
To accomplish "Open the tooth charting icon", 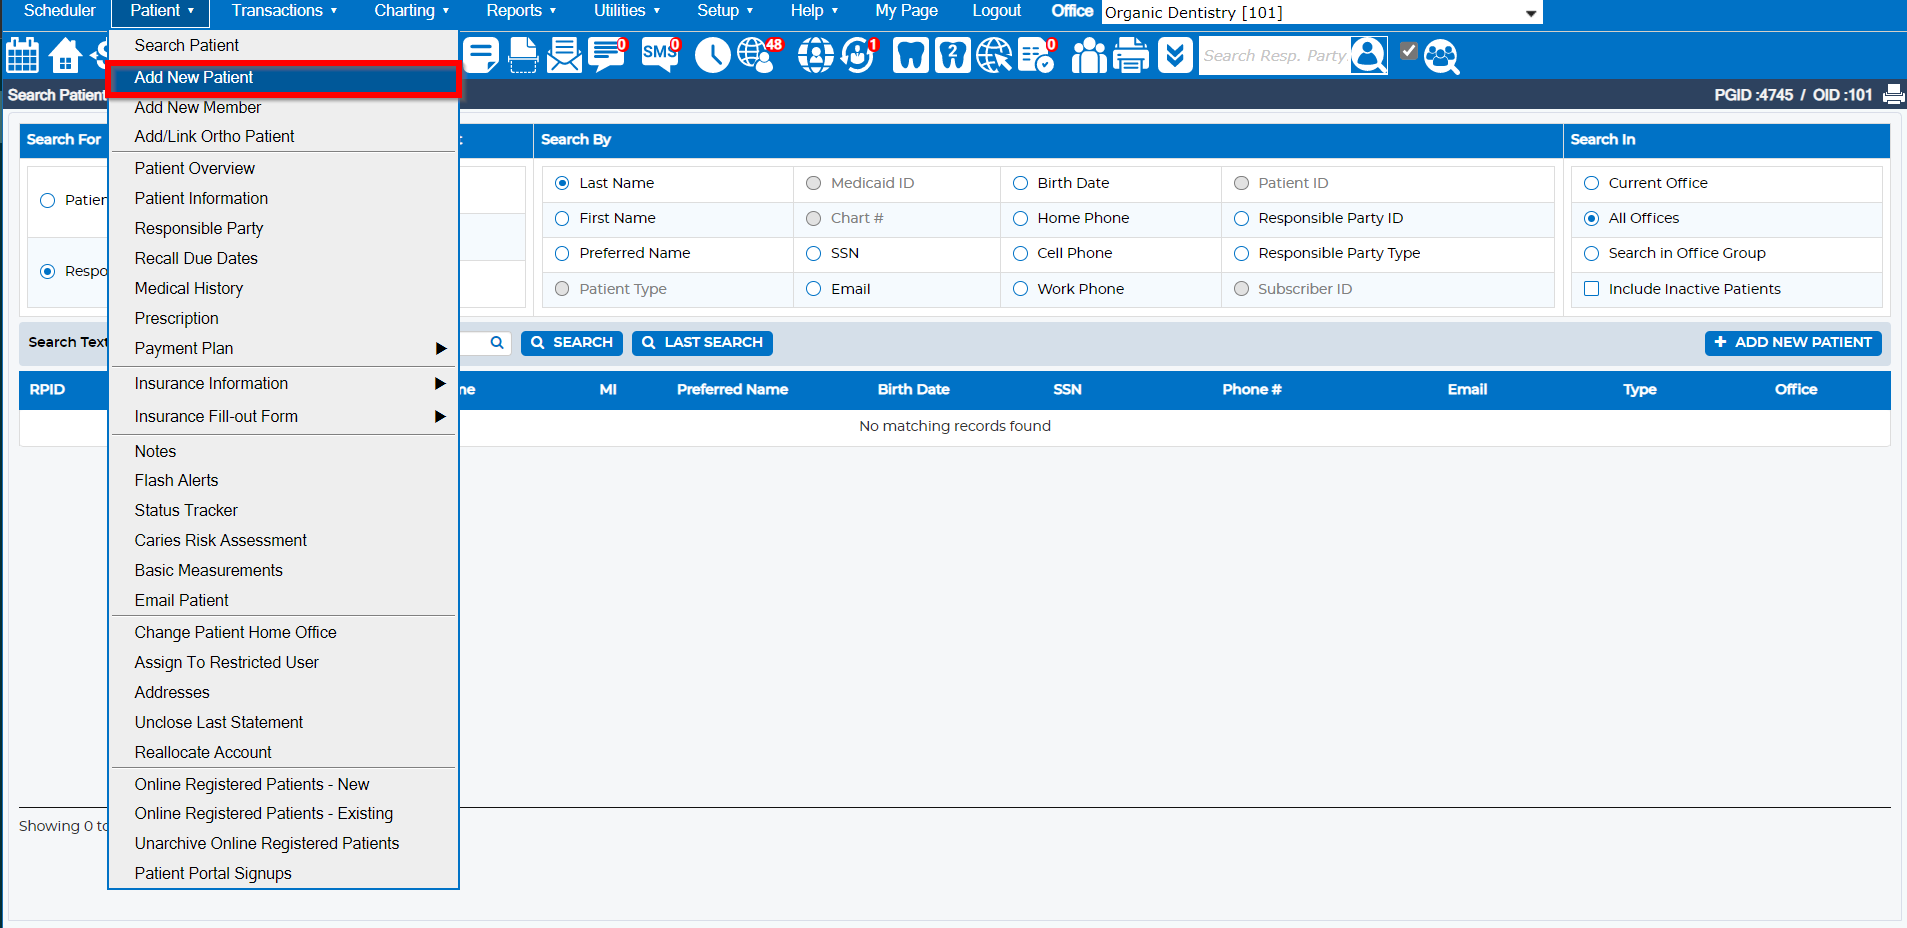I will click(x=910, y=55).
